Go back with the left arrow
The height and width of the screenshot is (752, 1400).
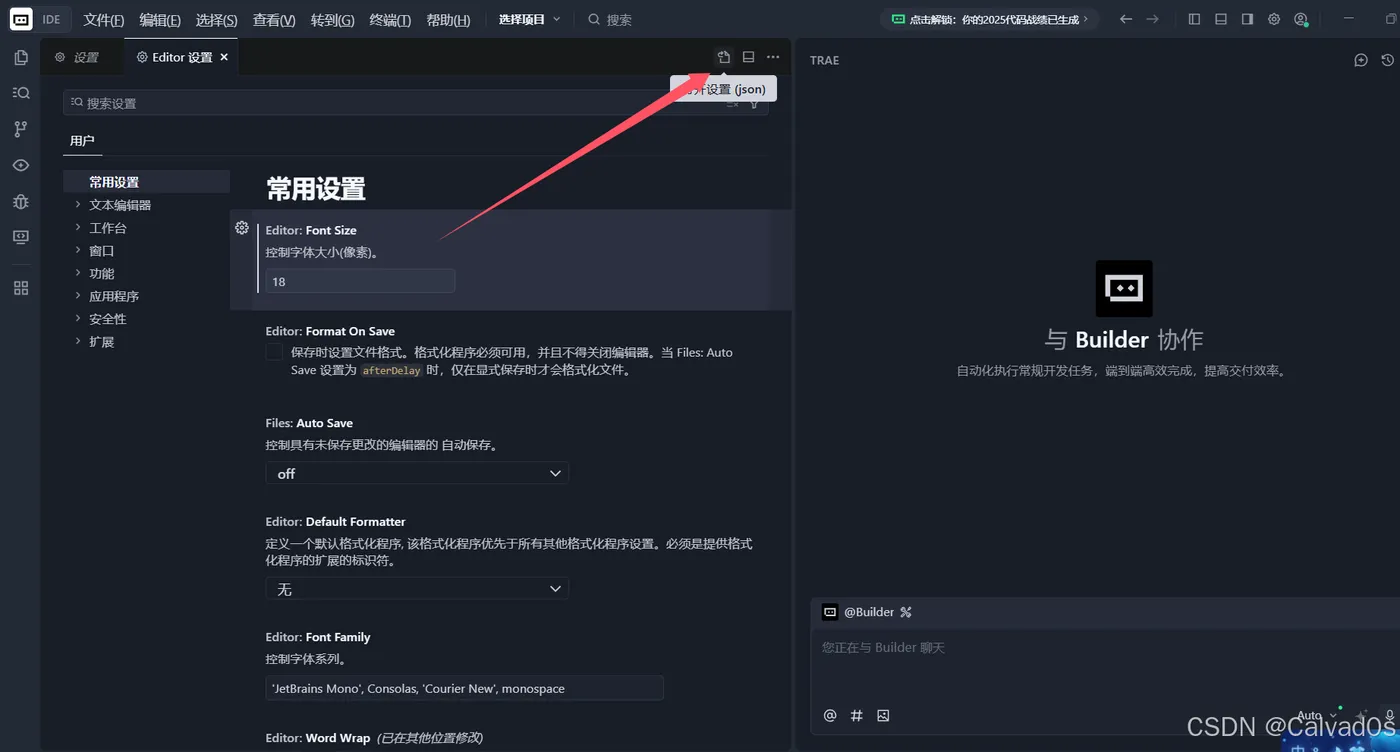[x=1126, y=19]
